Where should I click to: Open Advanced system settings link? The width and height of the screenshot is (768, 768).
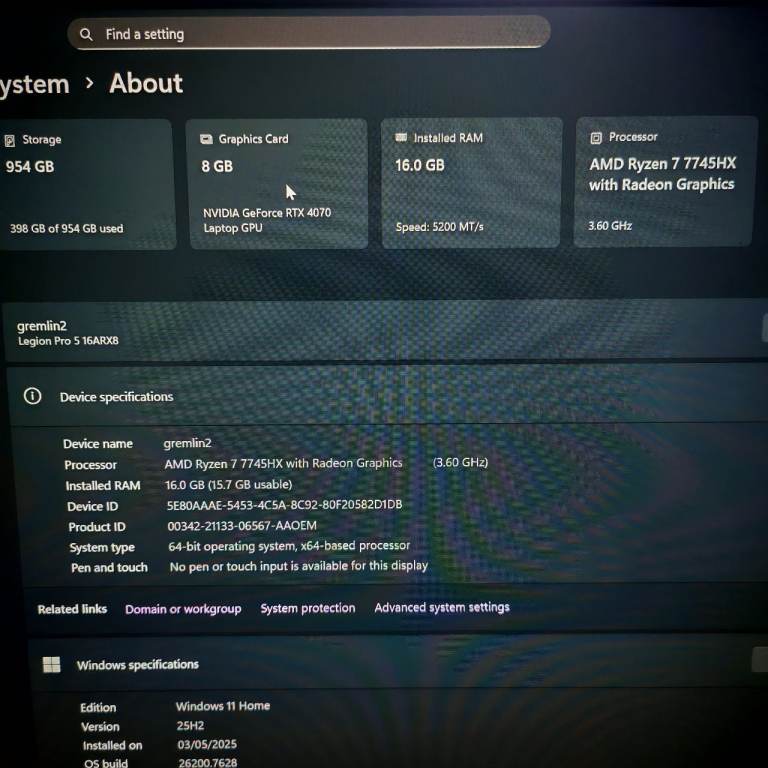click(442, 607)
